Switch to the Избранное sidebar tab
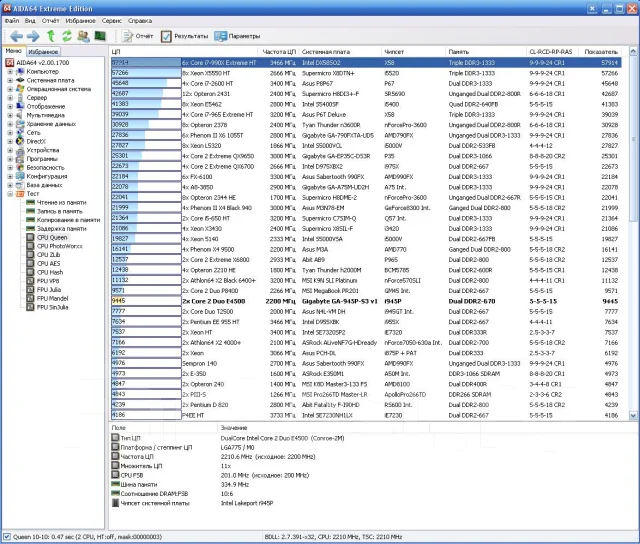Image resolution: width=640 pixels, height=544 pixels. (43, 52)
